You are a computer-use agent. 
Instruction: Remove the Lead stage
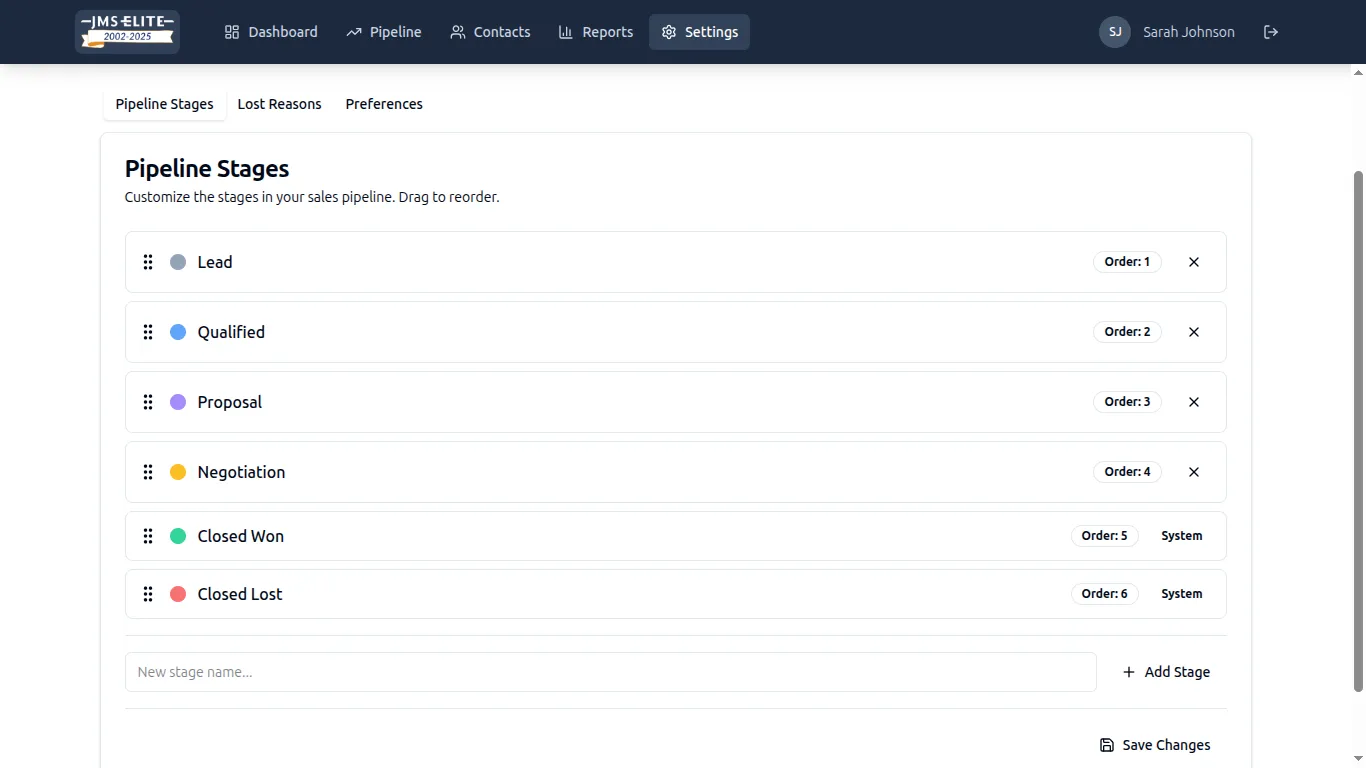pyautogui.click(x=1194, y=262)
